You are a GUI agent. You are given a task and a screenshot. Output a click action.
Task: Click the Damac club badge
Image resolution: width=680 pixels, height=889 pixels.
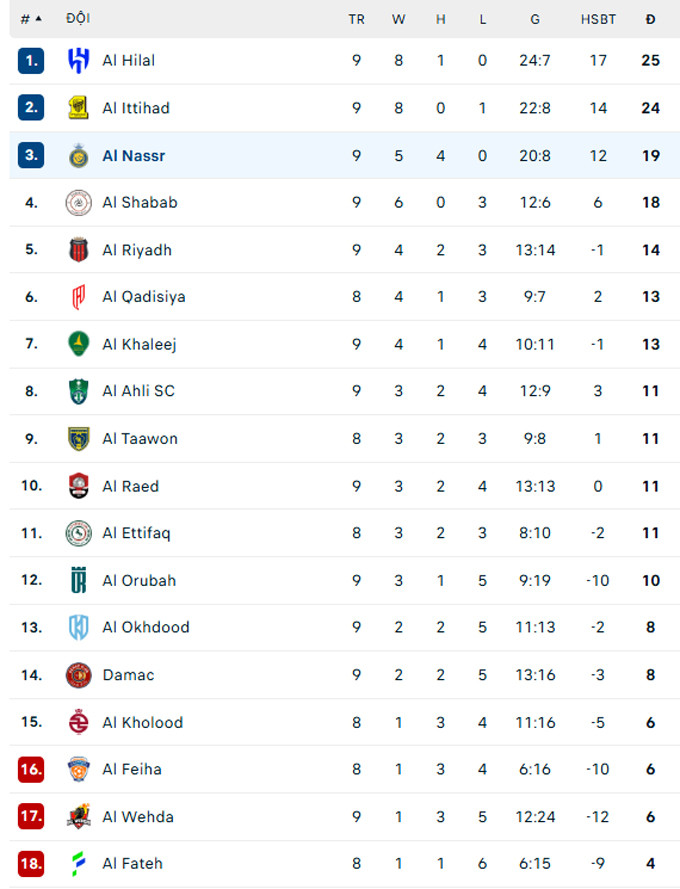coord(78,675)
